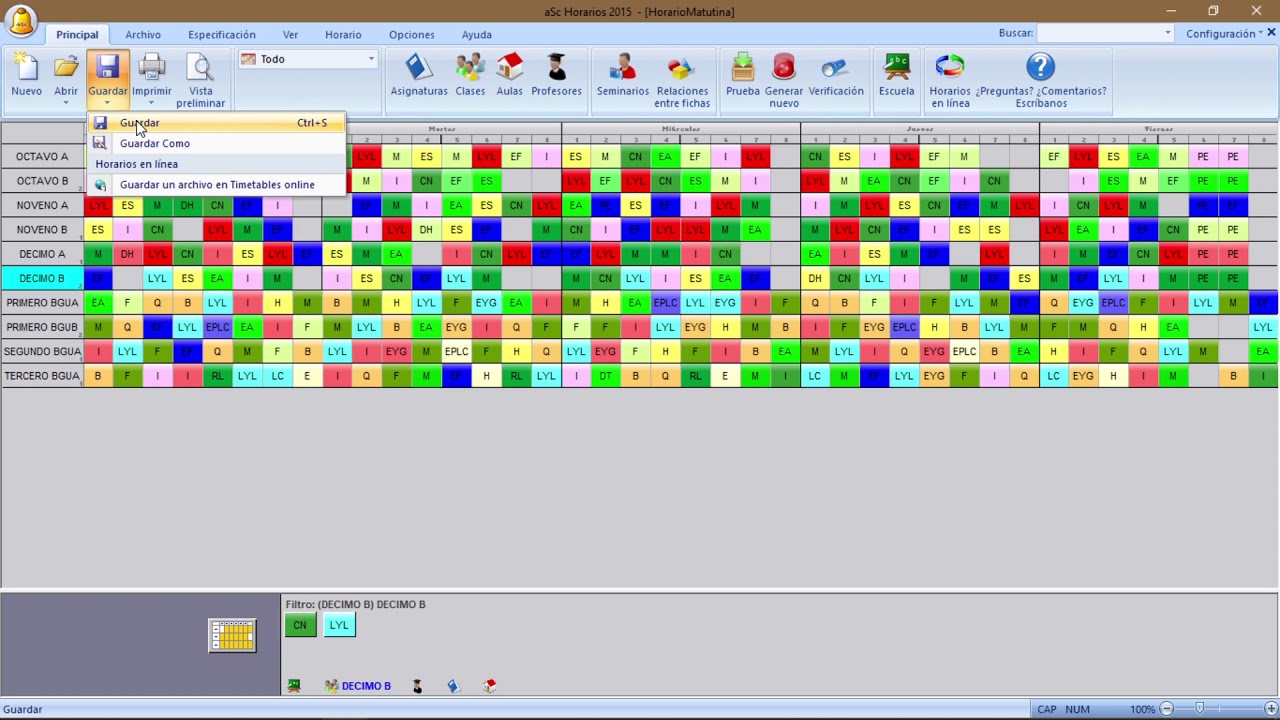Open the Profesores teachers icon
Viewport: 1280px width, 720px height.
556,68
